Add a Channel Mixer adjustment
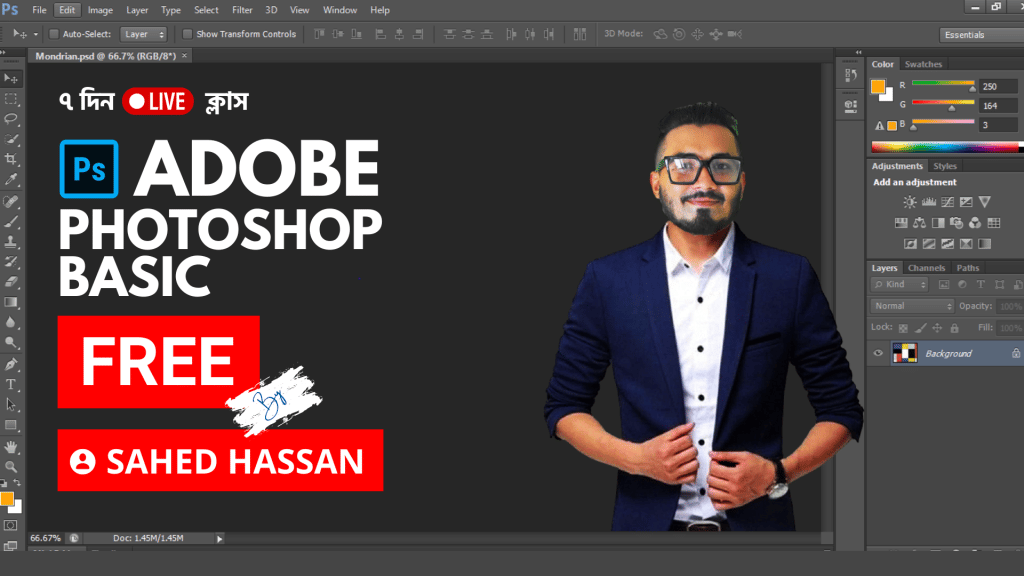This screenshot has height=576, width=1024. 975,223
